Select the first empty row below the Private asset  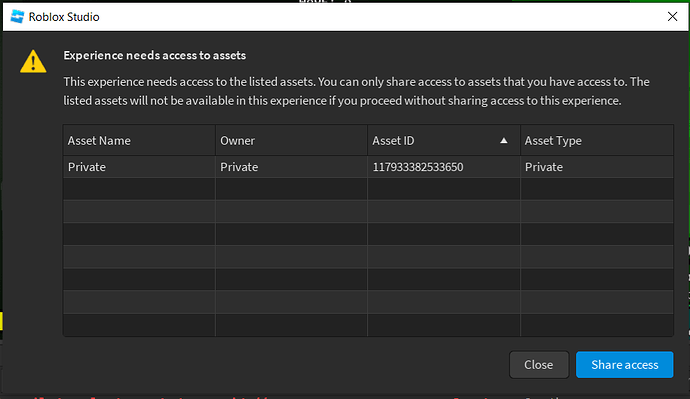point(368,189)
